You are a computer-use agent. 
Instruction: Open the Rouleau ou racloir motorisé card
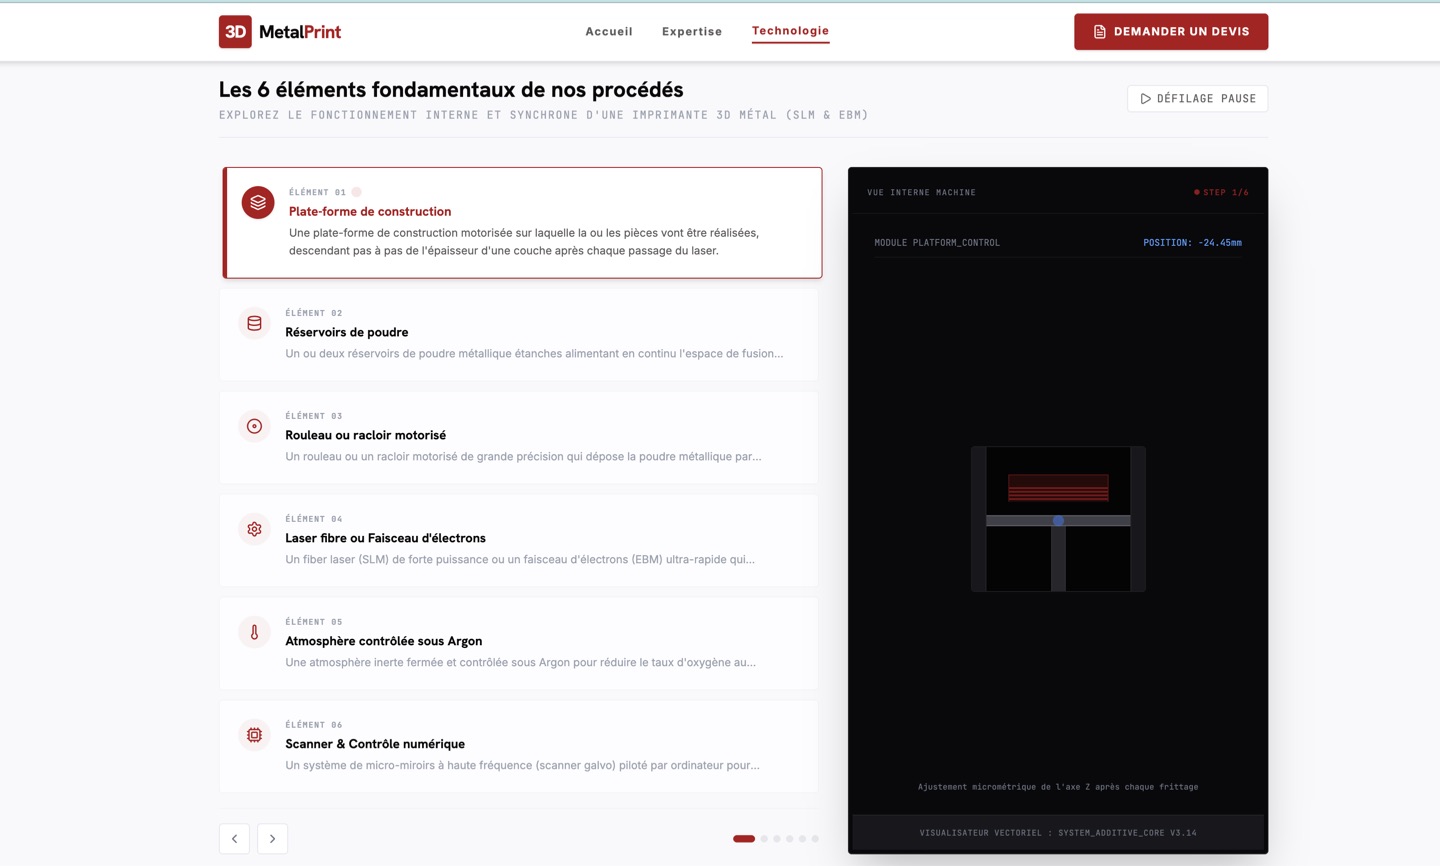click(519, 437)
